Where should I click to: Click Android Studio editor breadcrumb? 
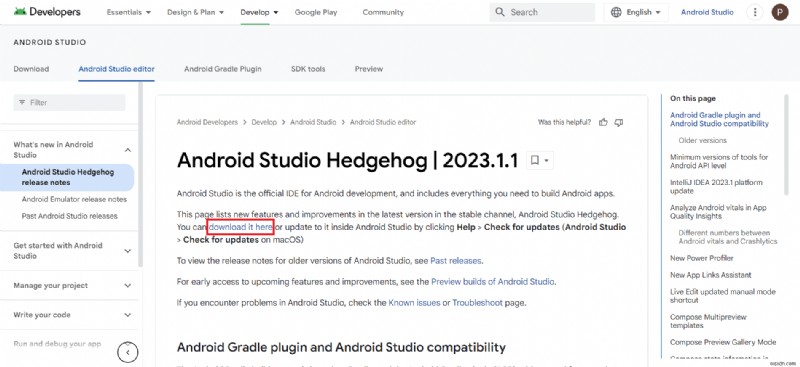pyautogui.click(x=383, y=123)
